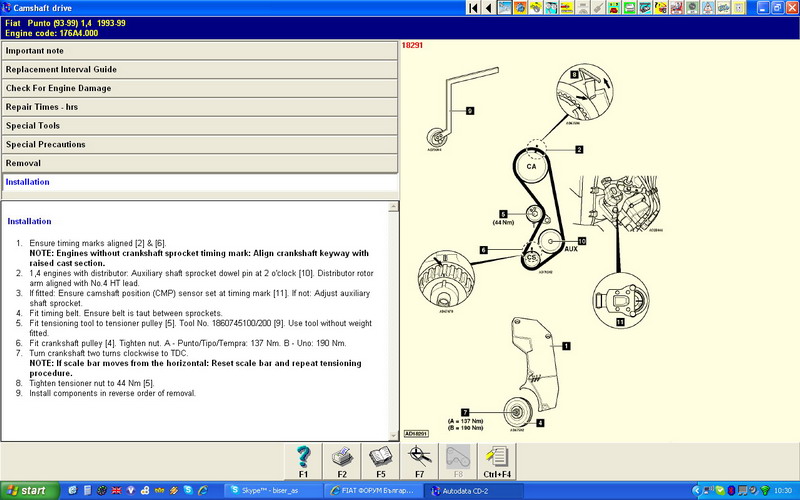Open the Special Precautions section
This screenshot has width=800, height=500.
(x=200, y=145)
